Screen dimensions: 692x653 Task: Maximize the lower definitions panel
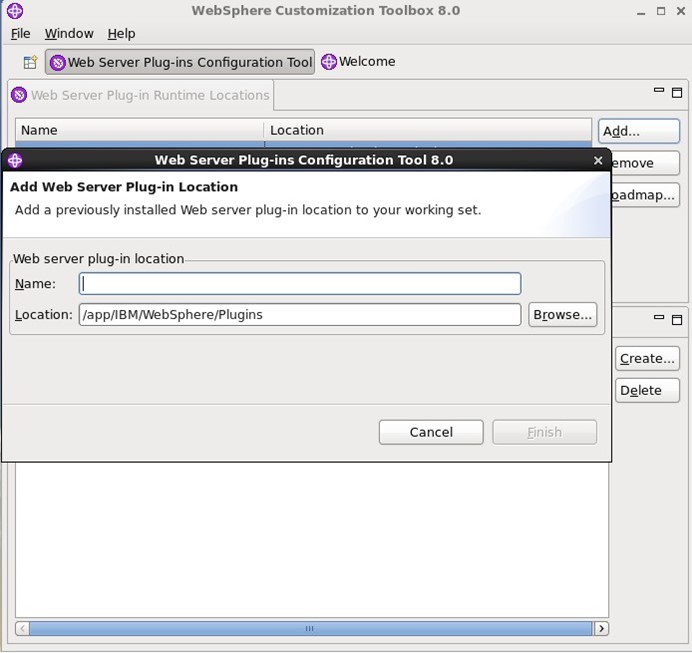(677, 320)
